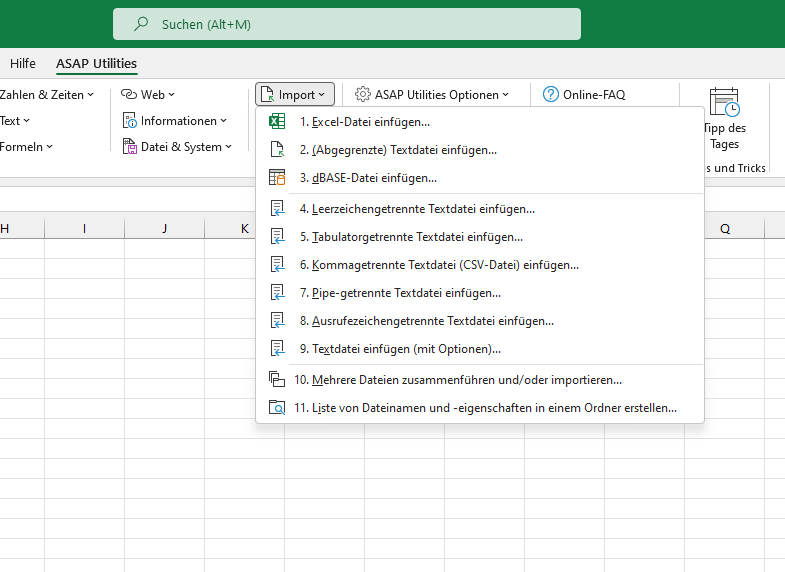The width and height of the screenshot is (785, 572).
Task: Open the Web dropdown menu
Action: click(x=148, y=94)
